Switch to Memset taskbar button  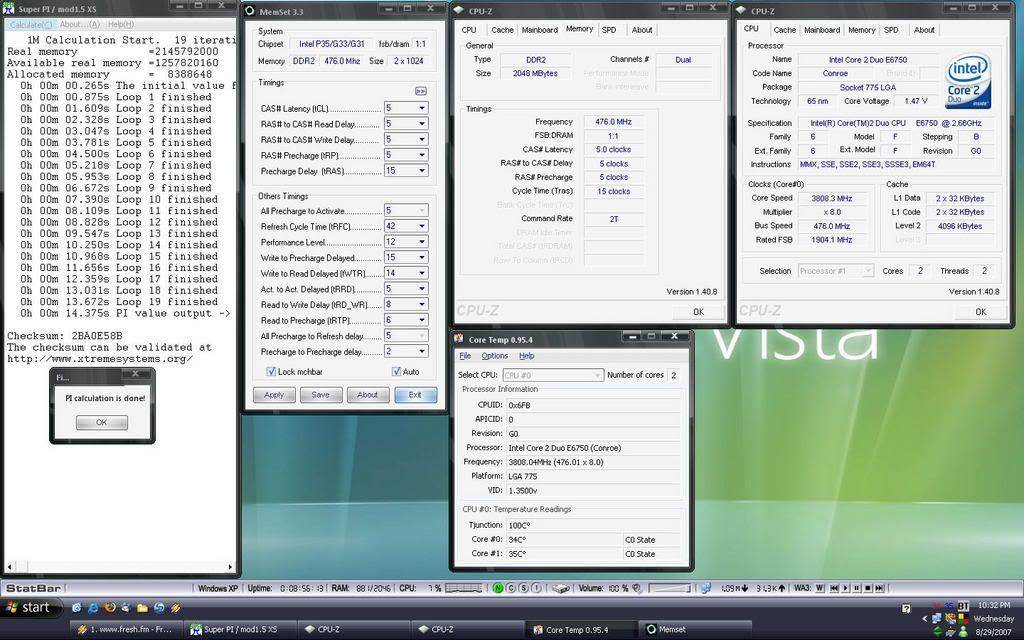(695, 630)
